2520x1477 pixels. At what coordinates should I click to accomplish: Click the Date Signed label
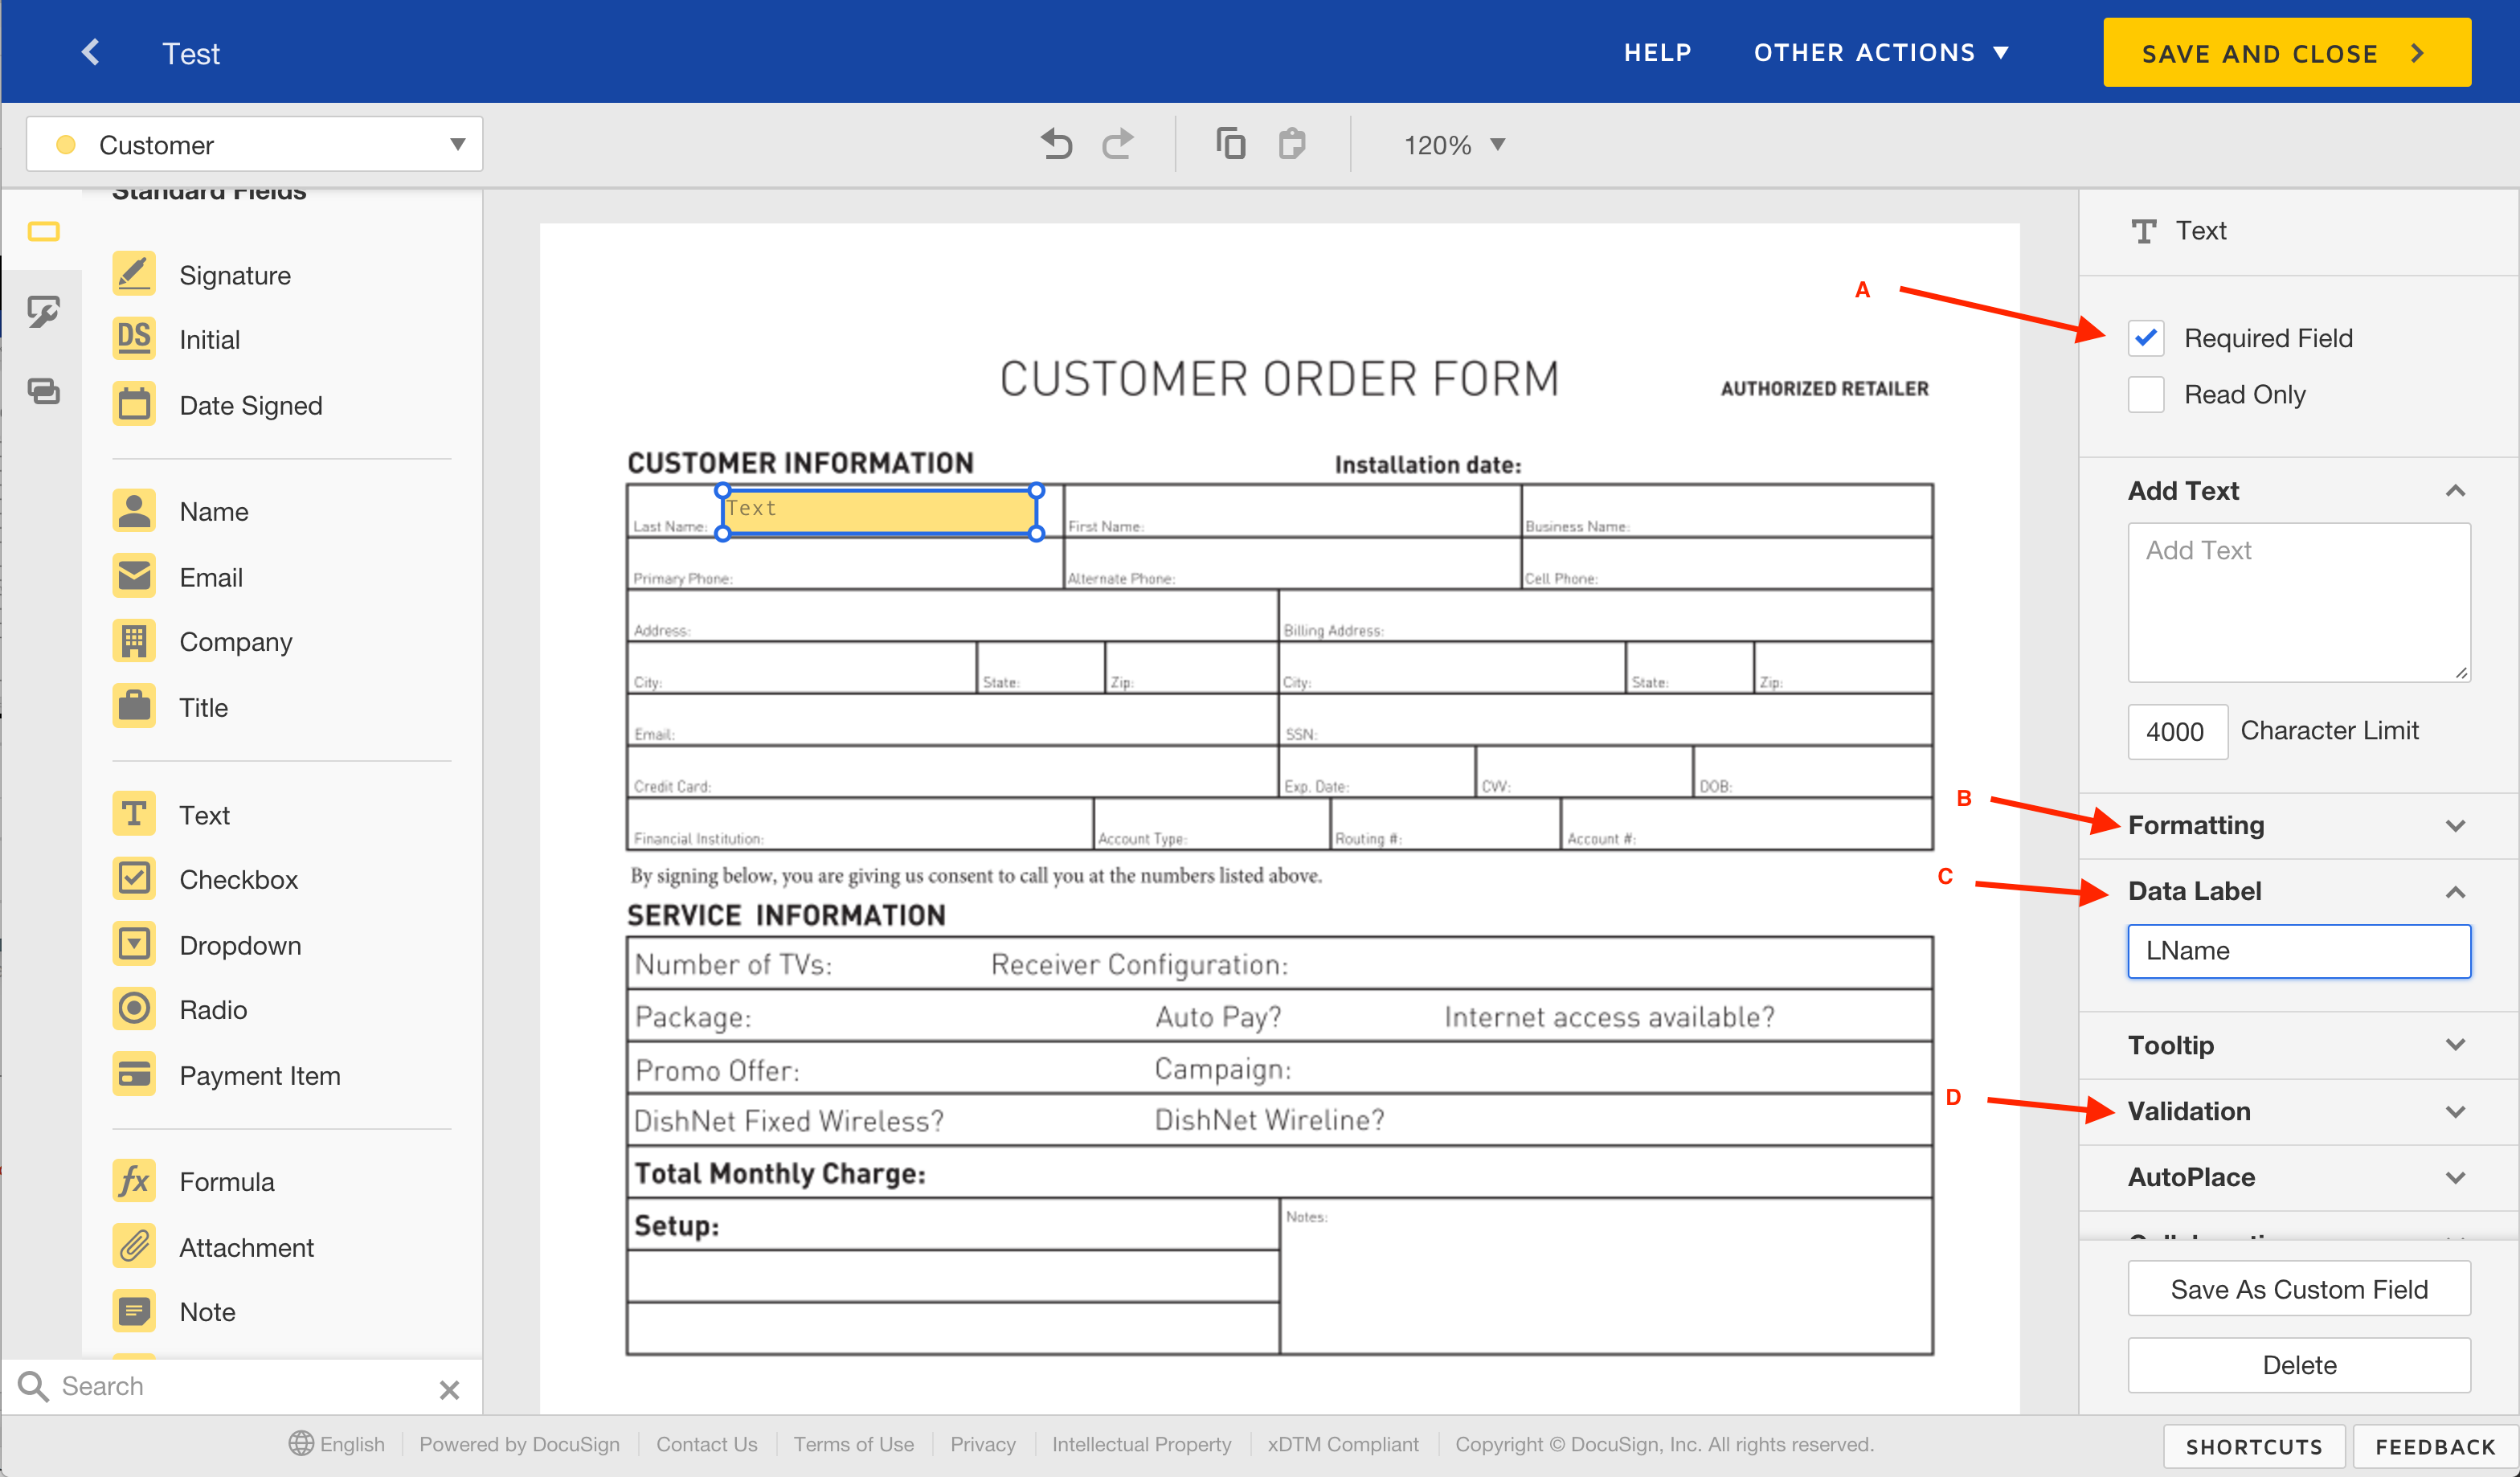[250, 406]
